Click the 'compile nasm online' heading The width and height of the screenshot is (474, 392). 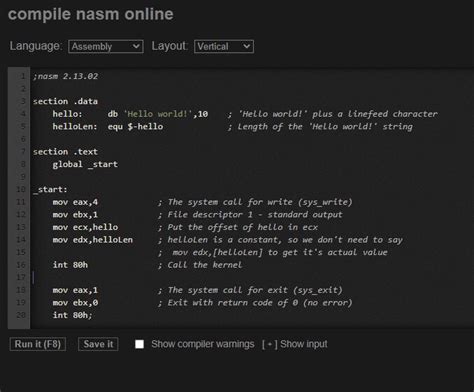click(91, 14)
